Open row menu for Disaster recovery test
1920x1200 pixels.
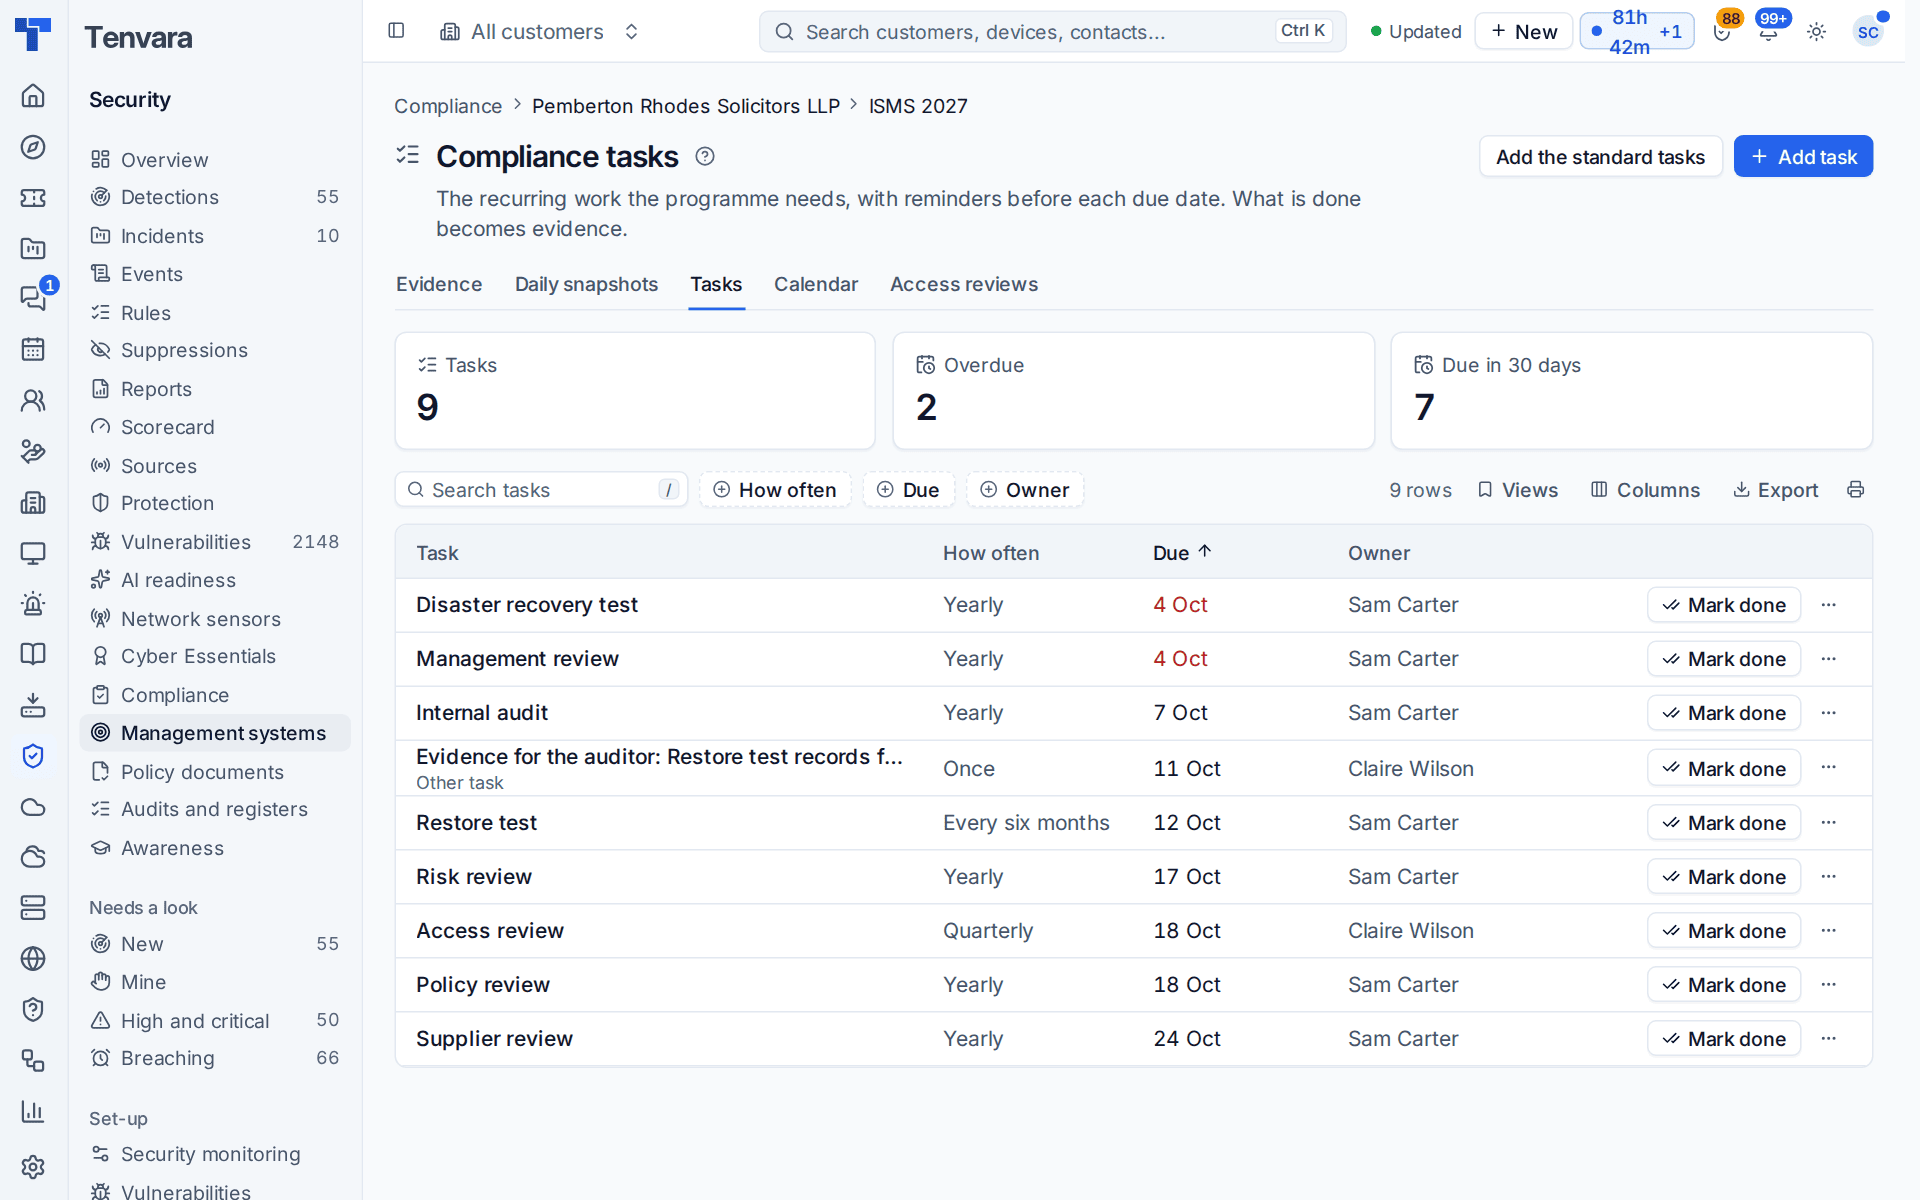pos(1829,605)
